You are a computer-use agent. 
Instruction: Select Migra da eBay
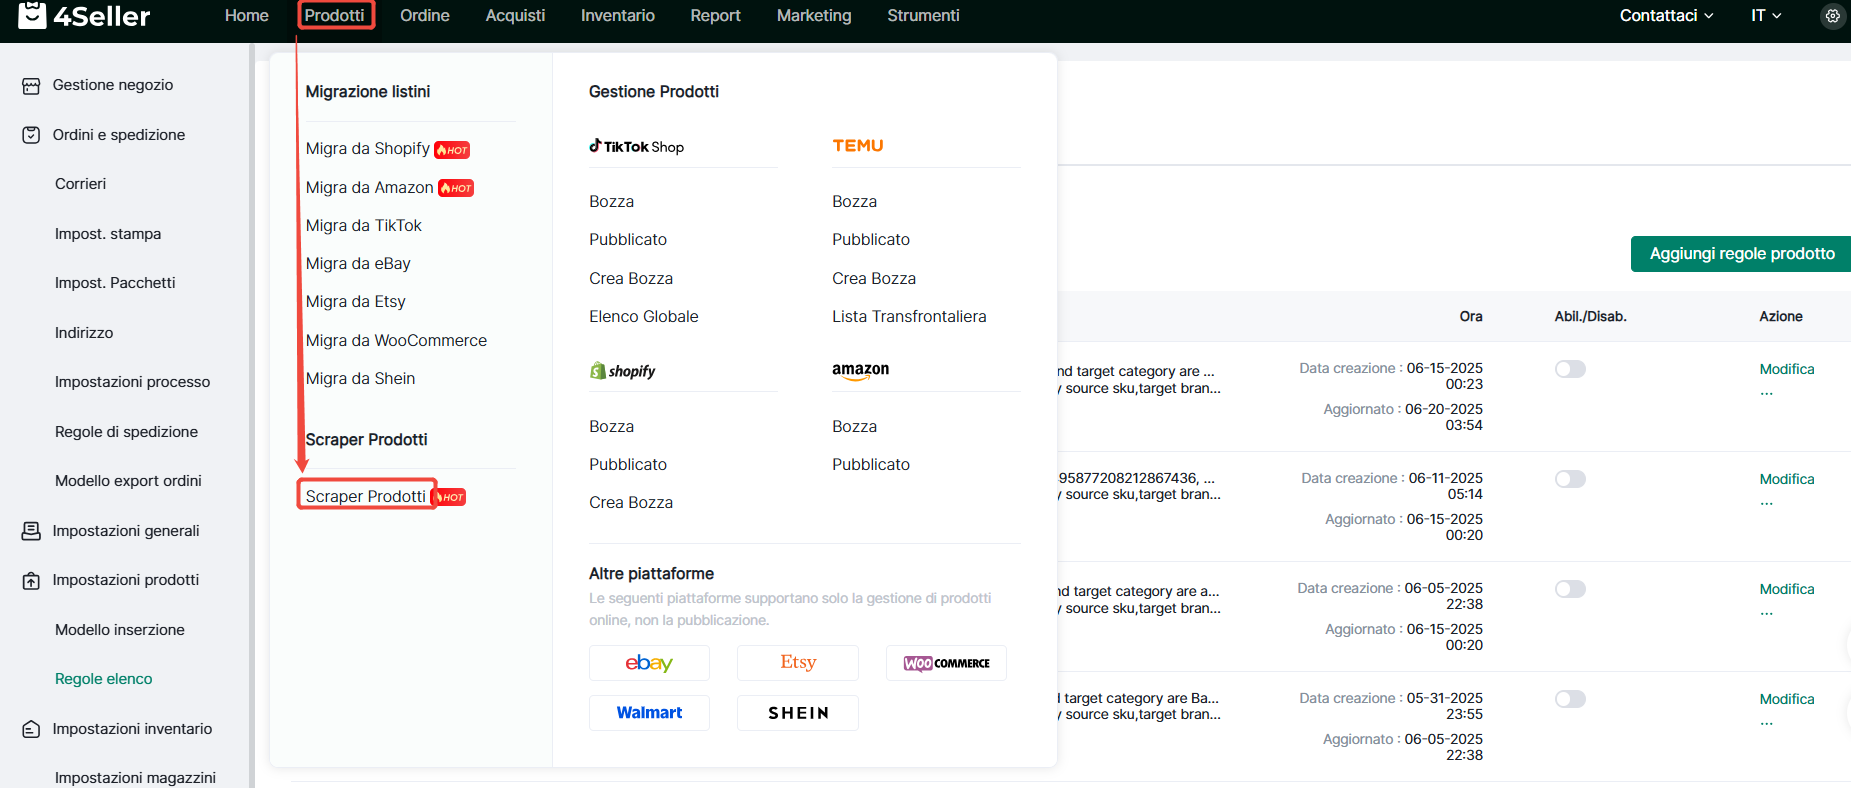[x=358, y=264]
